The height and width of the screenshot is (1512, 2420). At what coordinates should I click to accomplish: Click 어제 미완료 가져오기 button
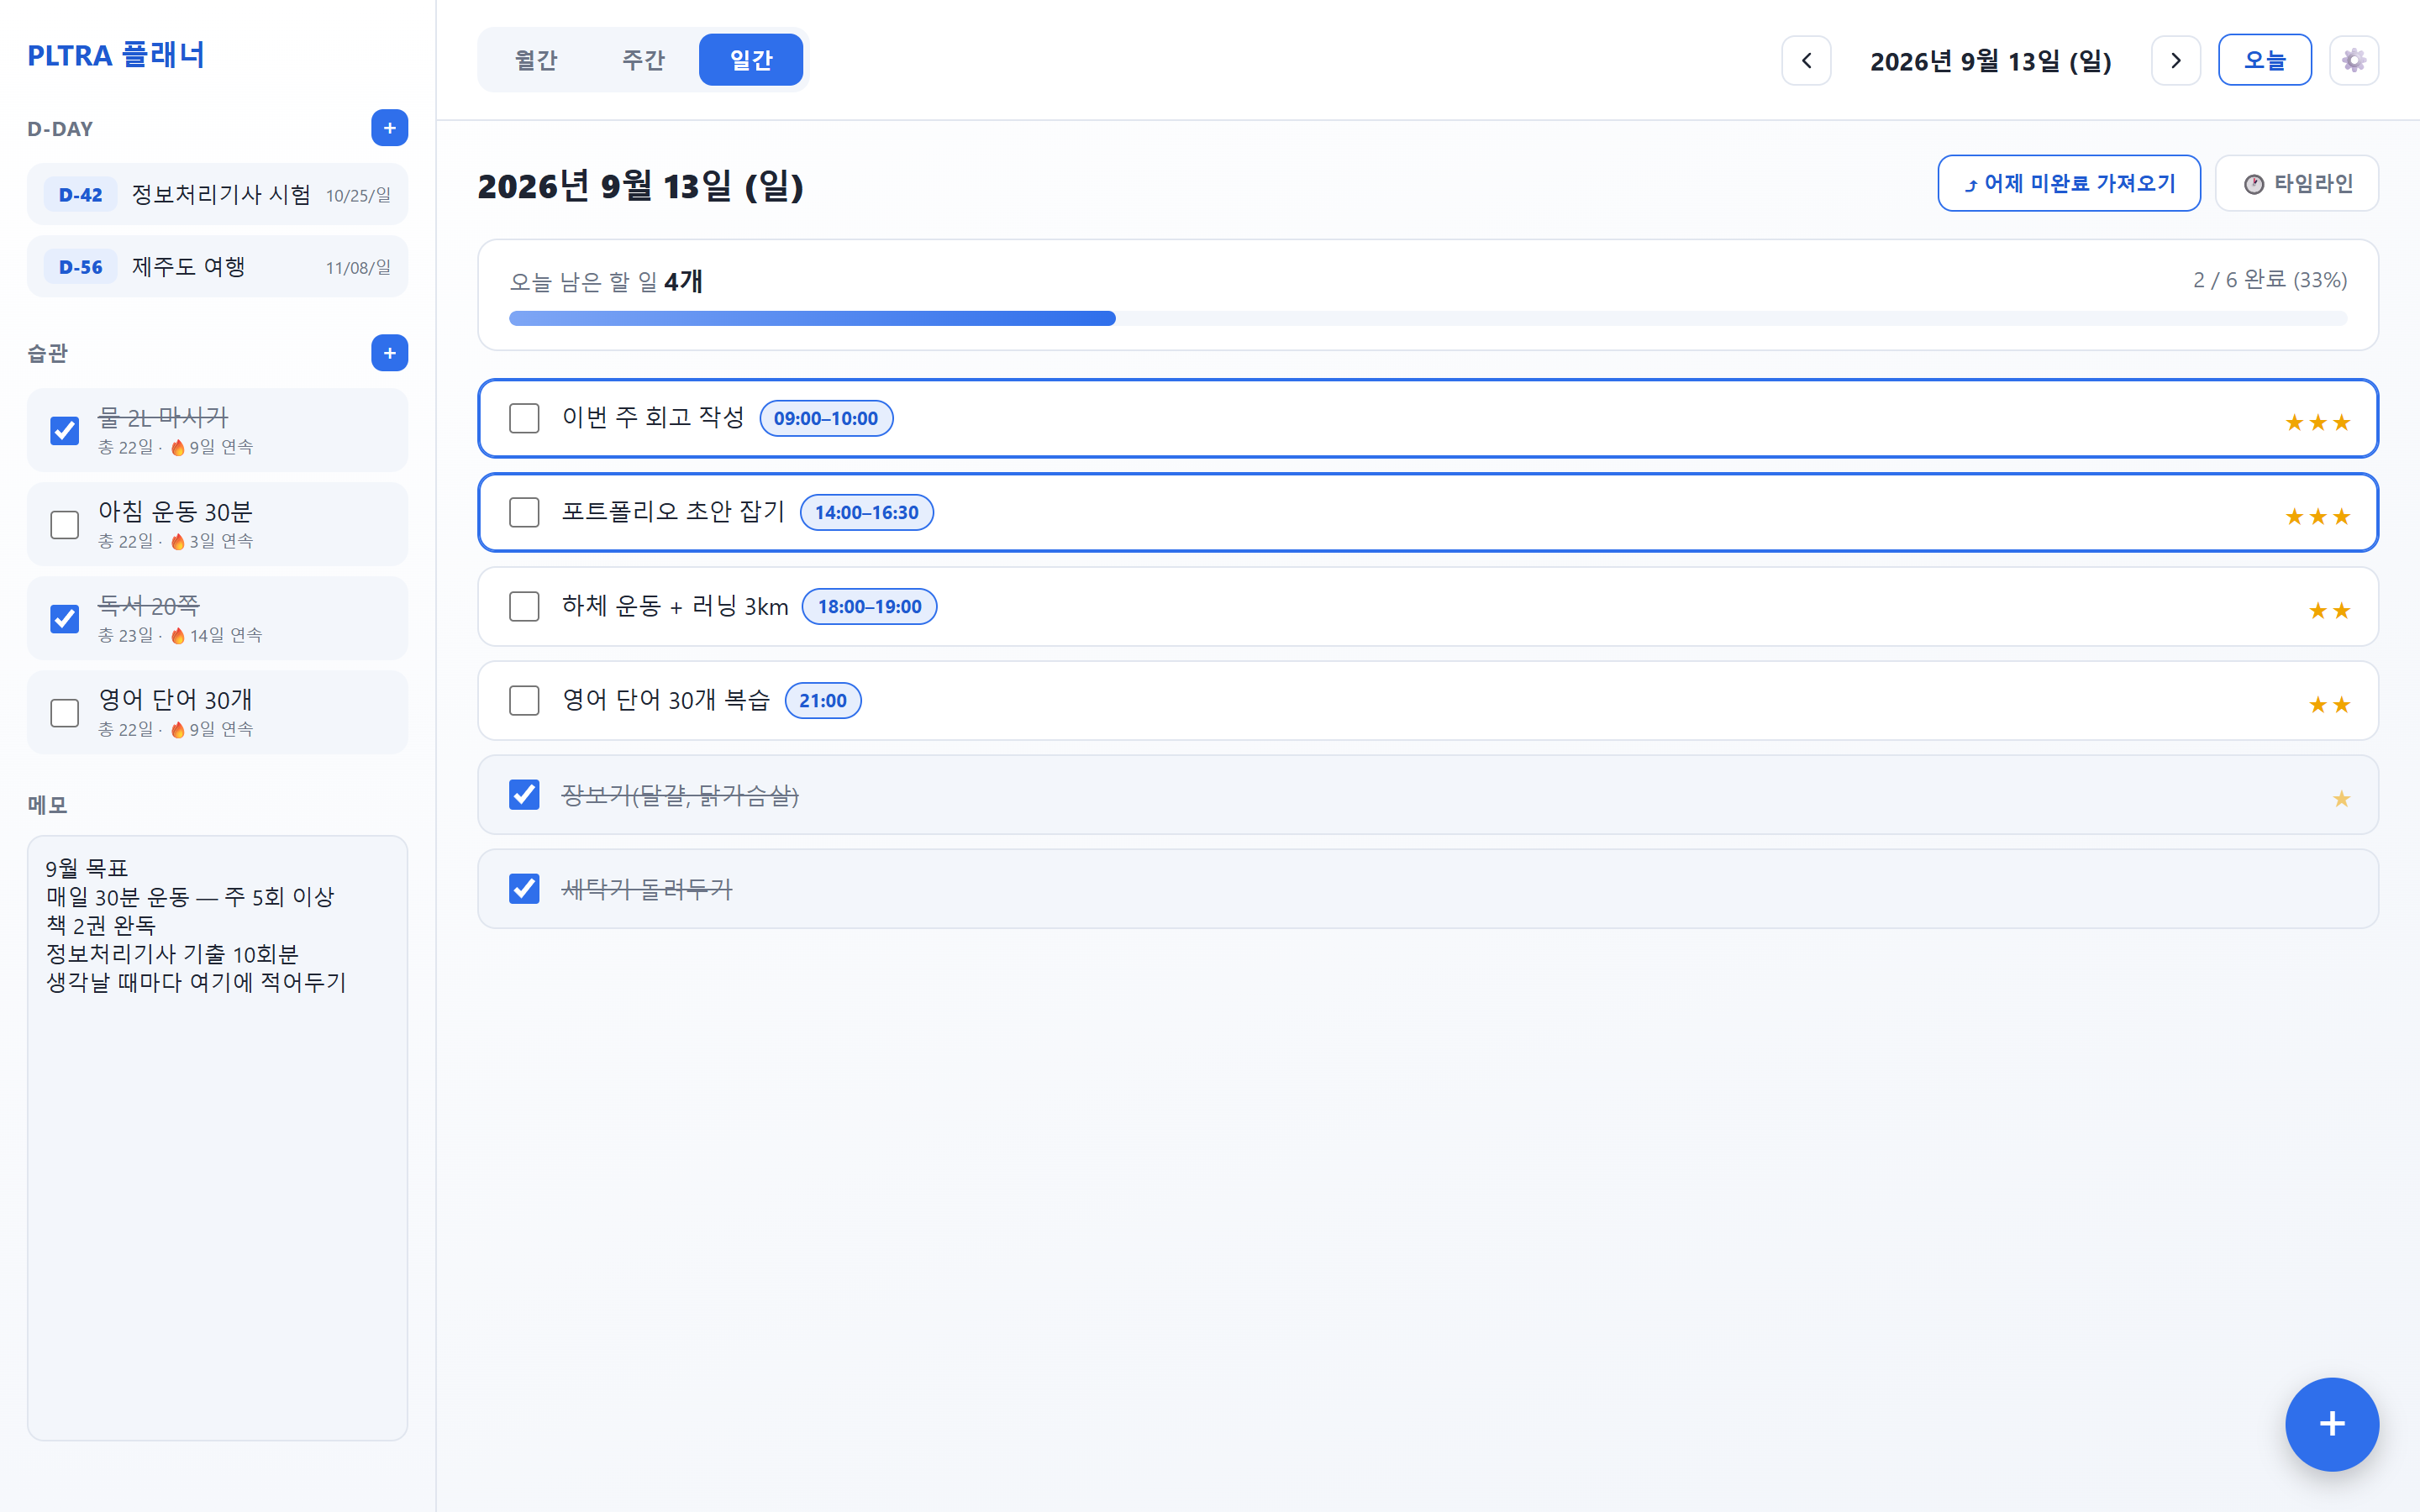tap(2068, 183)
